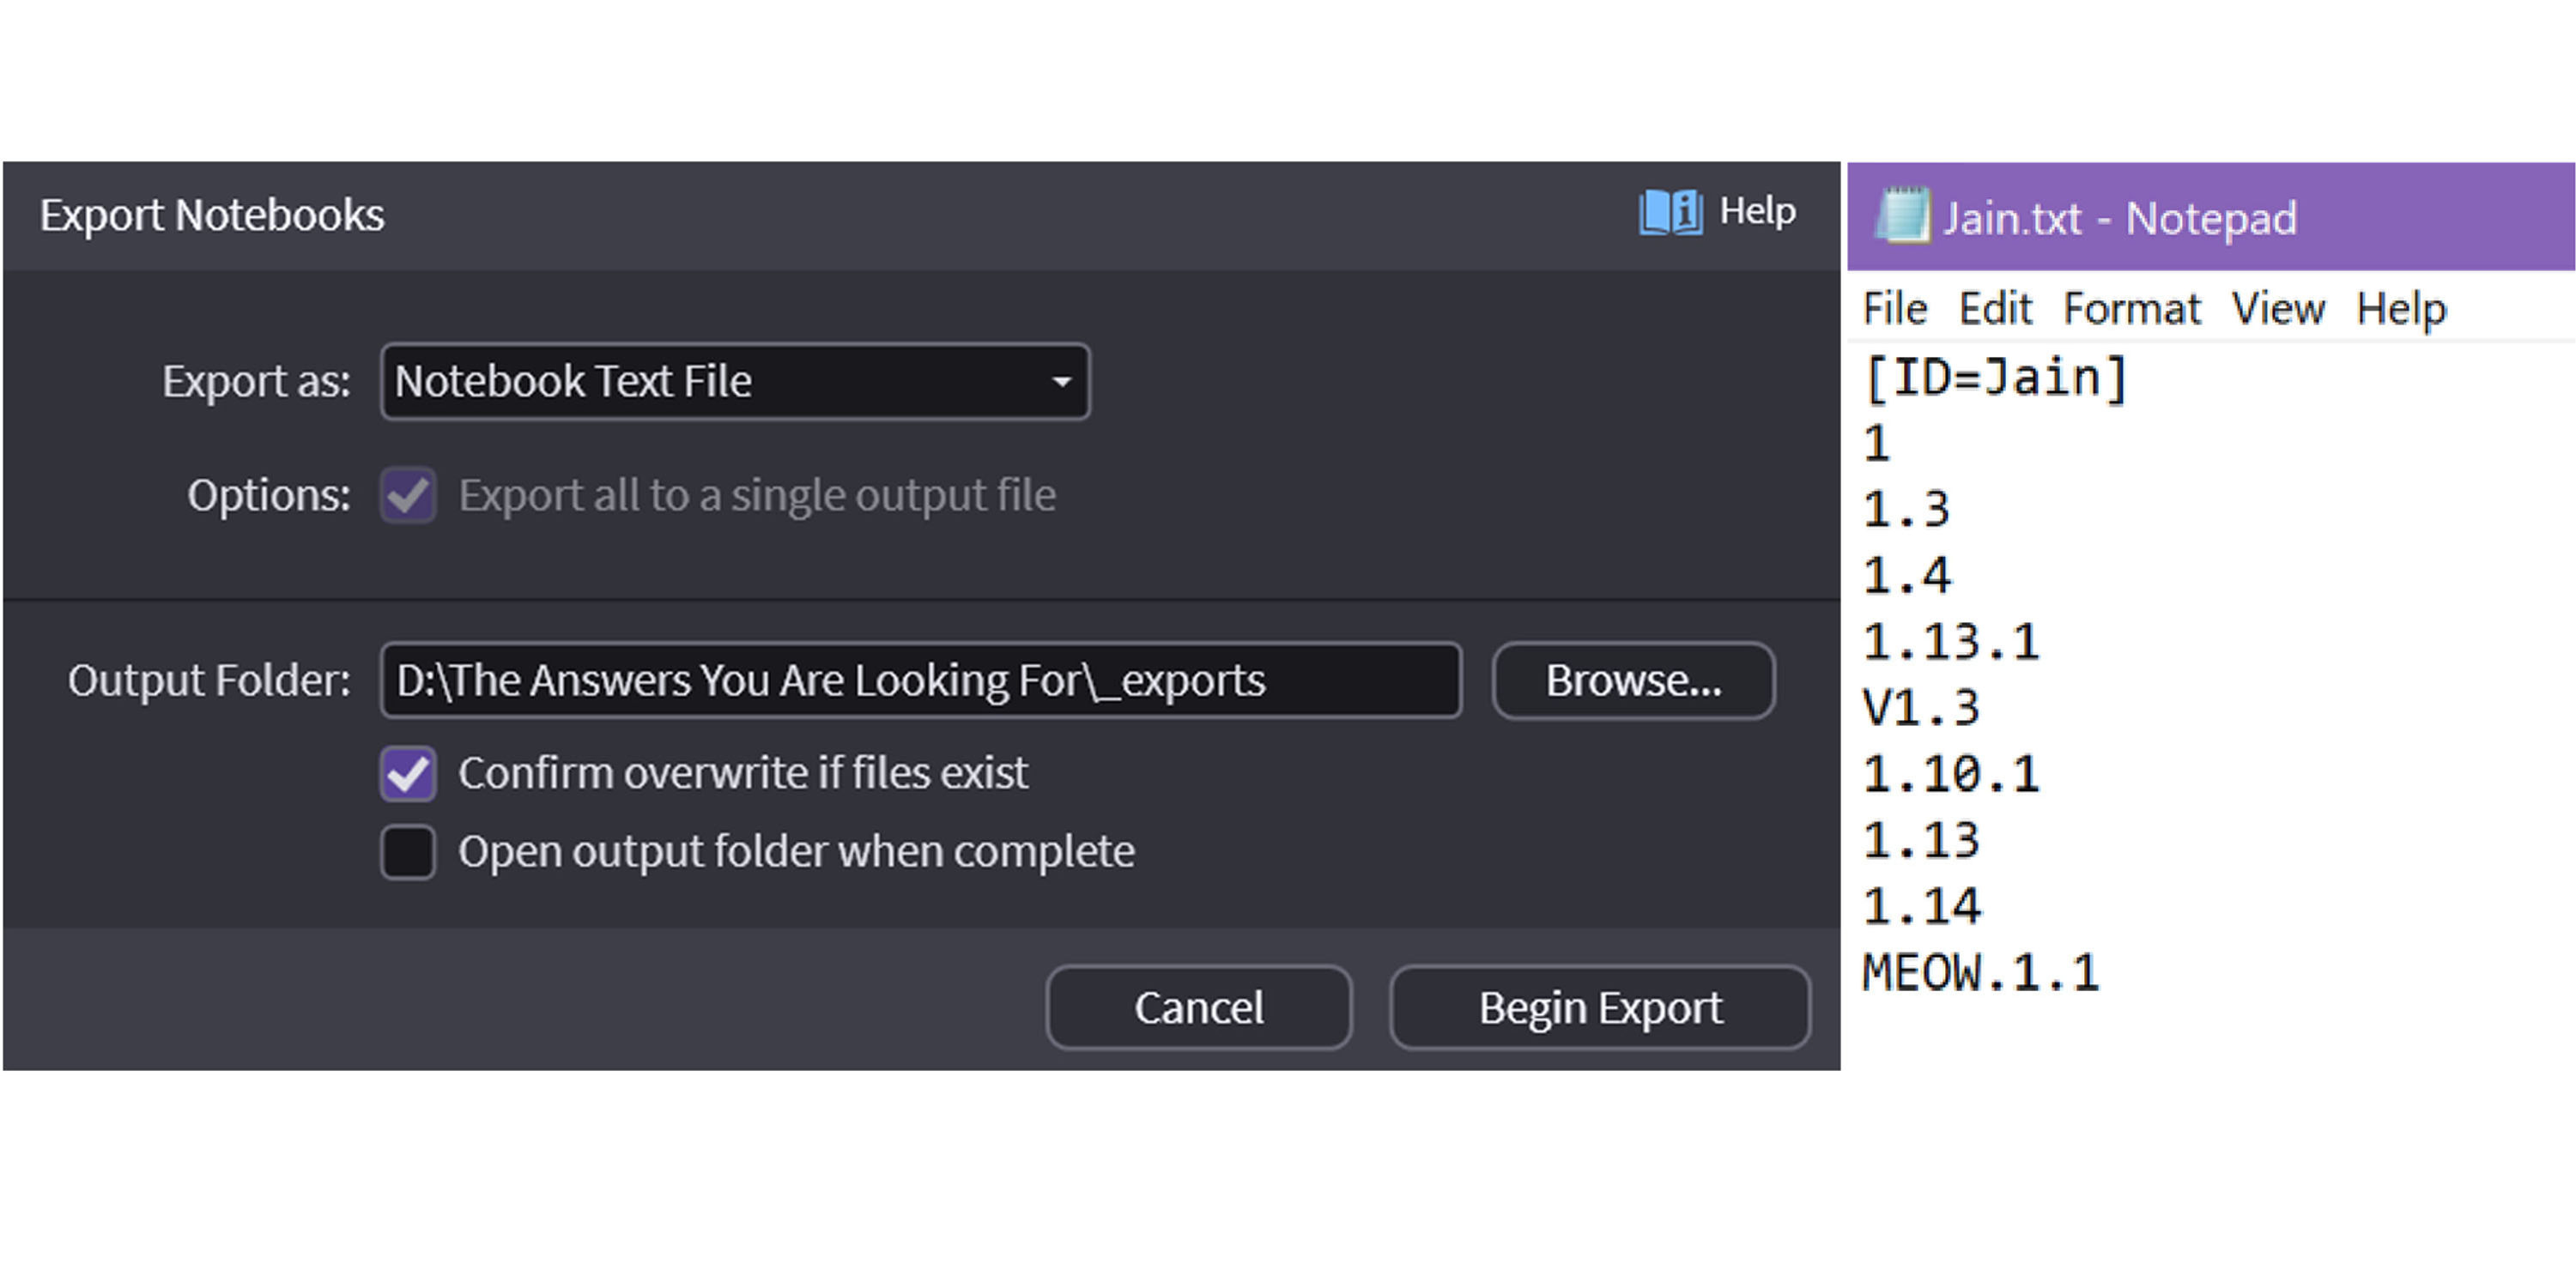Click the Cancel button
The image size is (2576, 1288).
[x=1198, y=1007]
